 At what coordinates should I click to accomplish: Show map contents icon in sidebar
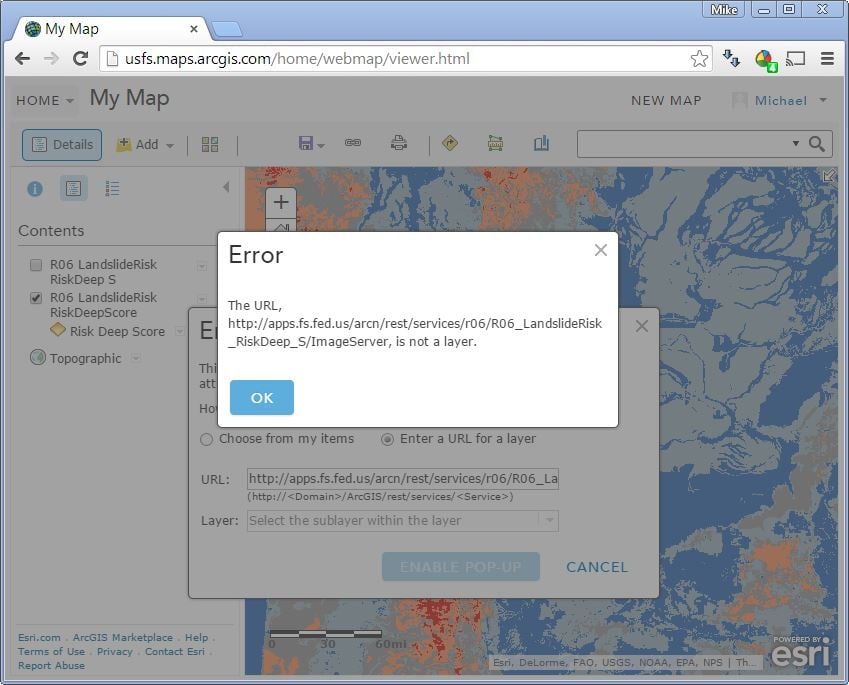coord(73,188)
